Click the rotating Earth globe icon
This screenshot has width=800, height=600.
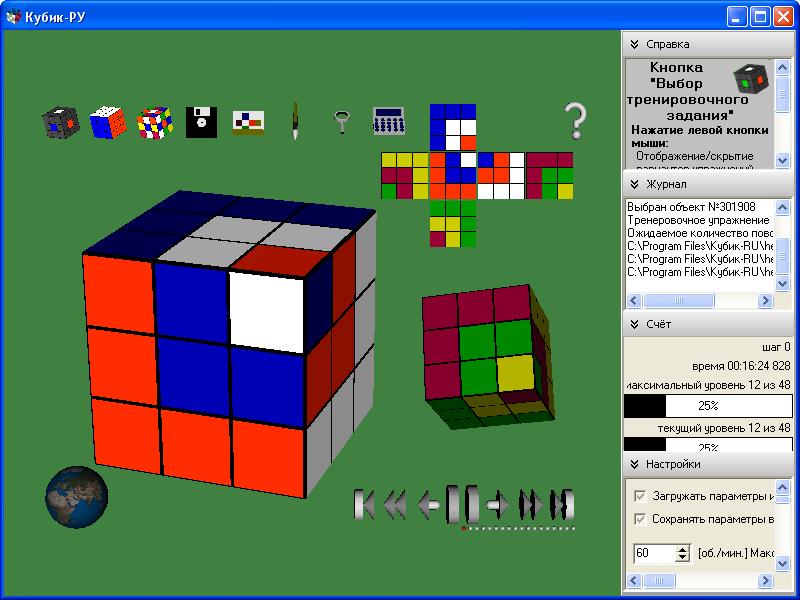pos(77,496)
